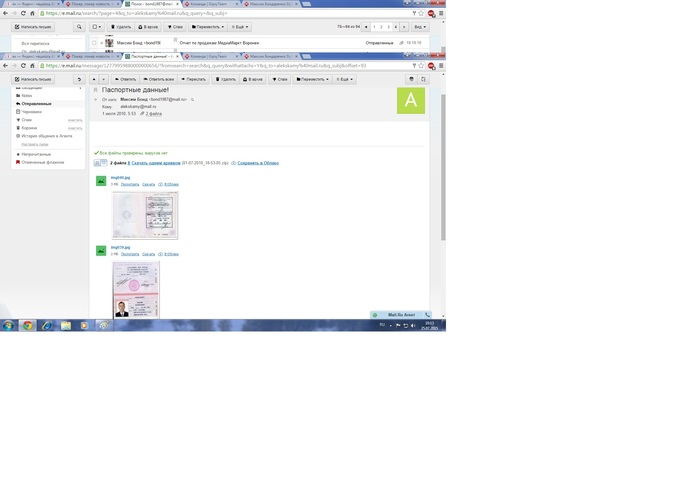Click 'Посмотреть' under img040.jpg
Image resolution: width=700 pixels, height=485 pixels.
130,184
